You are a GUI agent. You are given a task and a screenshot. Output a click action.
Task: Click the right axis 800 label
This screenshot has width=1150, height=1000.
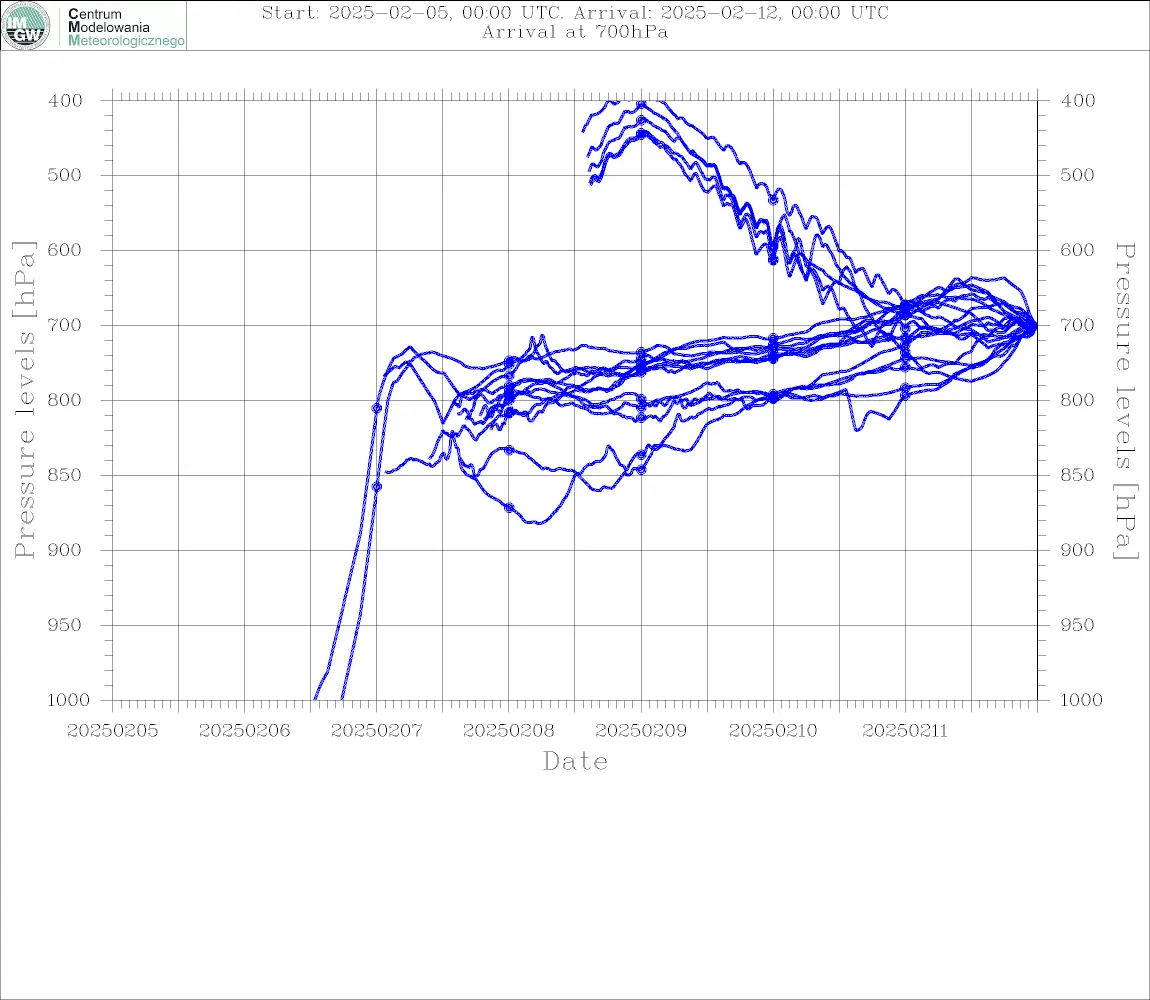[x=1077, y=401]
